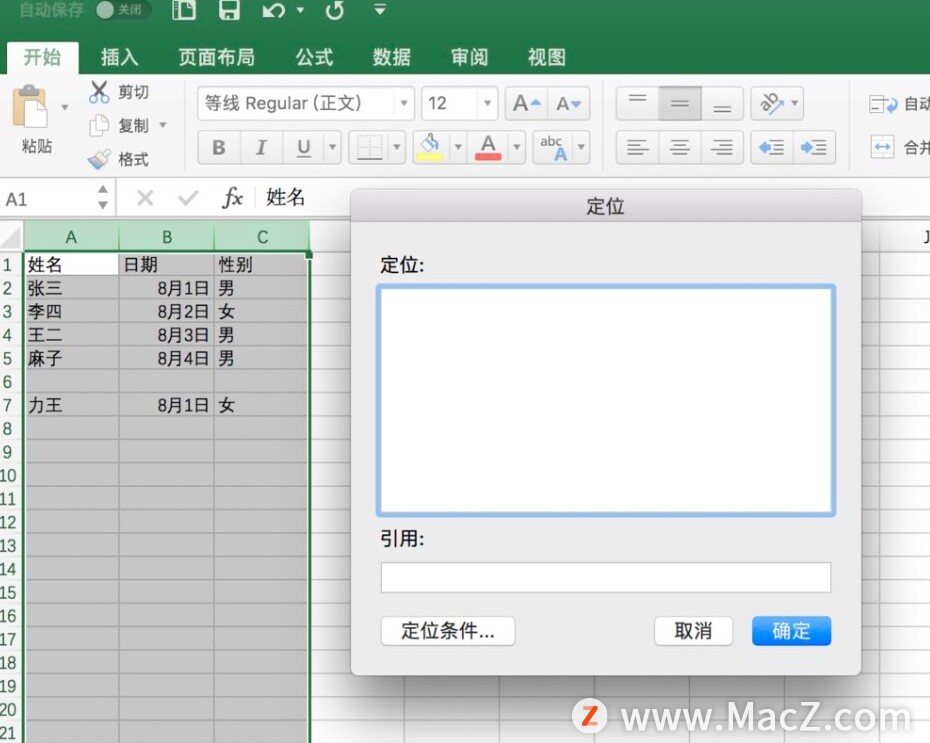Image resolution: width=930 pixels, height=743 pixels.
Task: Open the fill color dropdown arrow
Action: (457, 146)
